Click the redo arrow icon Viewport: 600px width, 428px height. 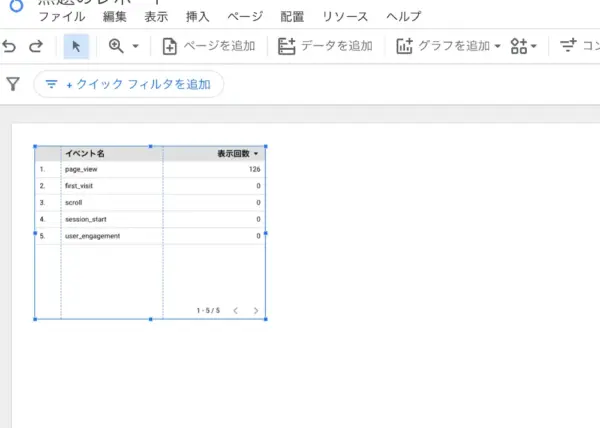(36, 46)
